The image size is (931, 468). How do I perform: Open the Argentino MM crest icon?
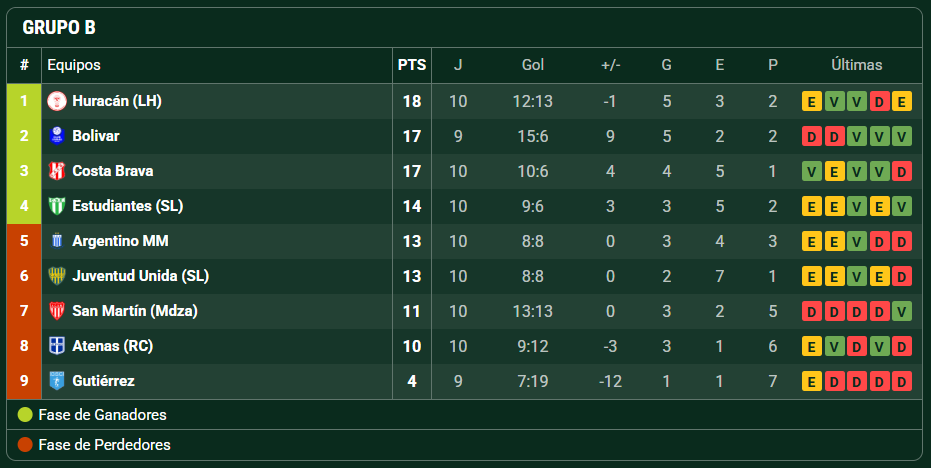coord(56,241)
